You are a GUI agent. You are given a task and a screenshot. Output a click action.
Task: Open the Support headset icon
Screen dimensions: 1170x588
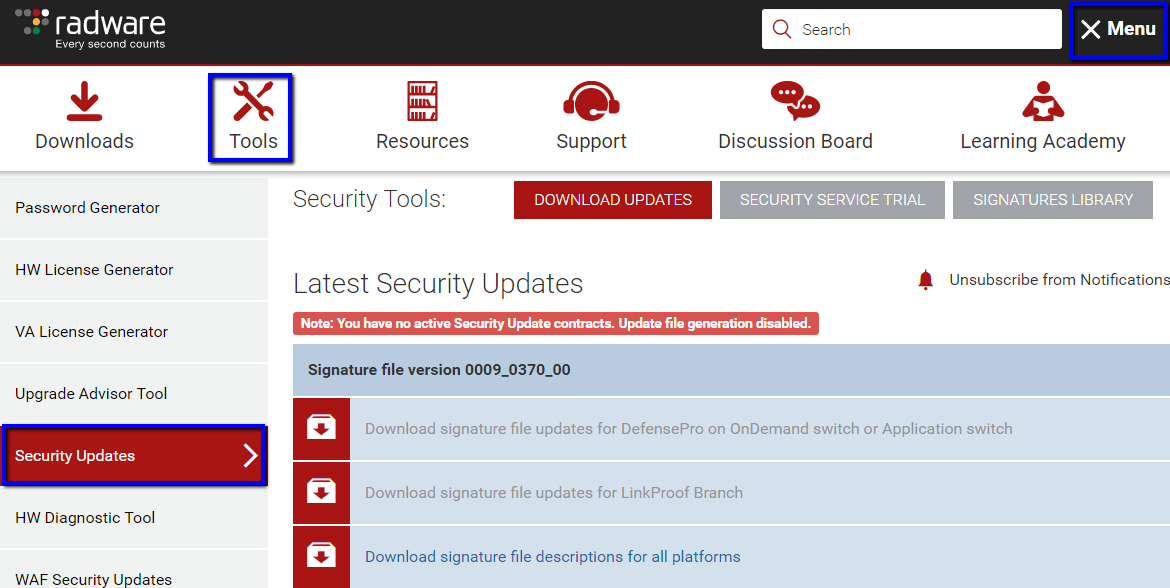[591, 102]
